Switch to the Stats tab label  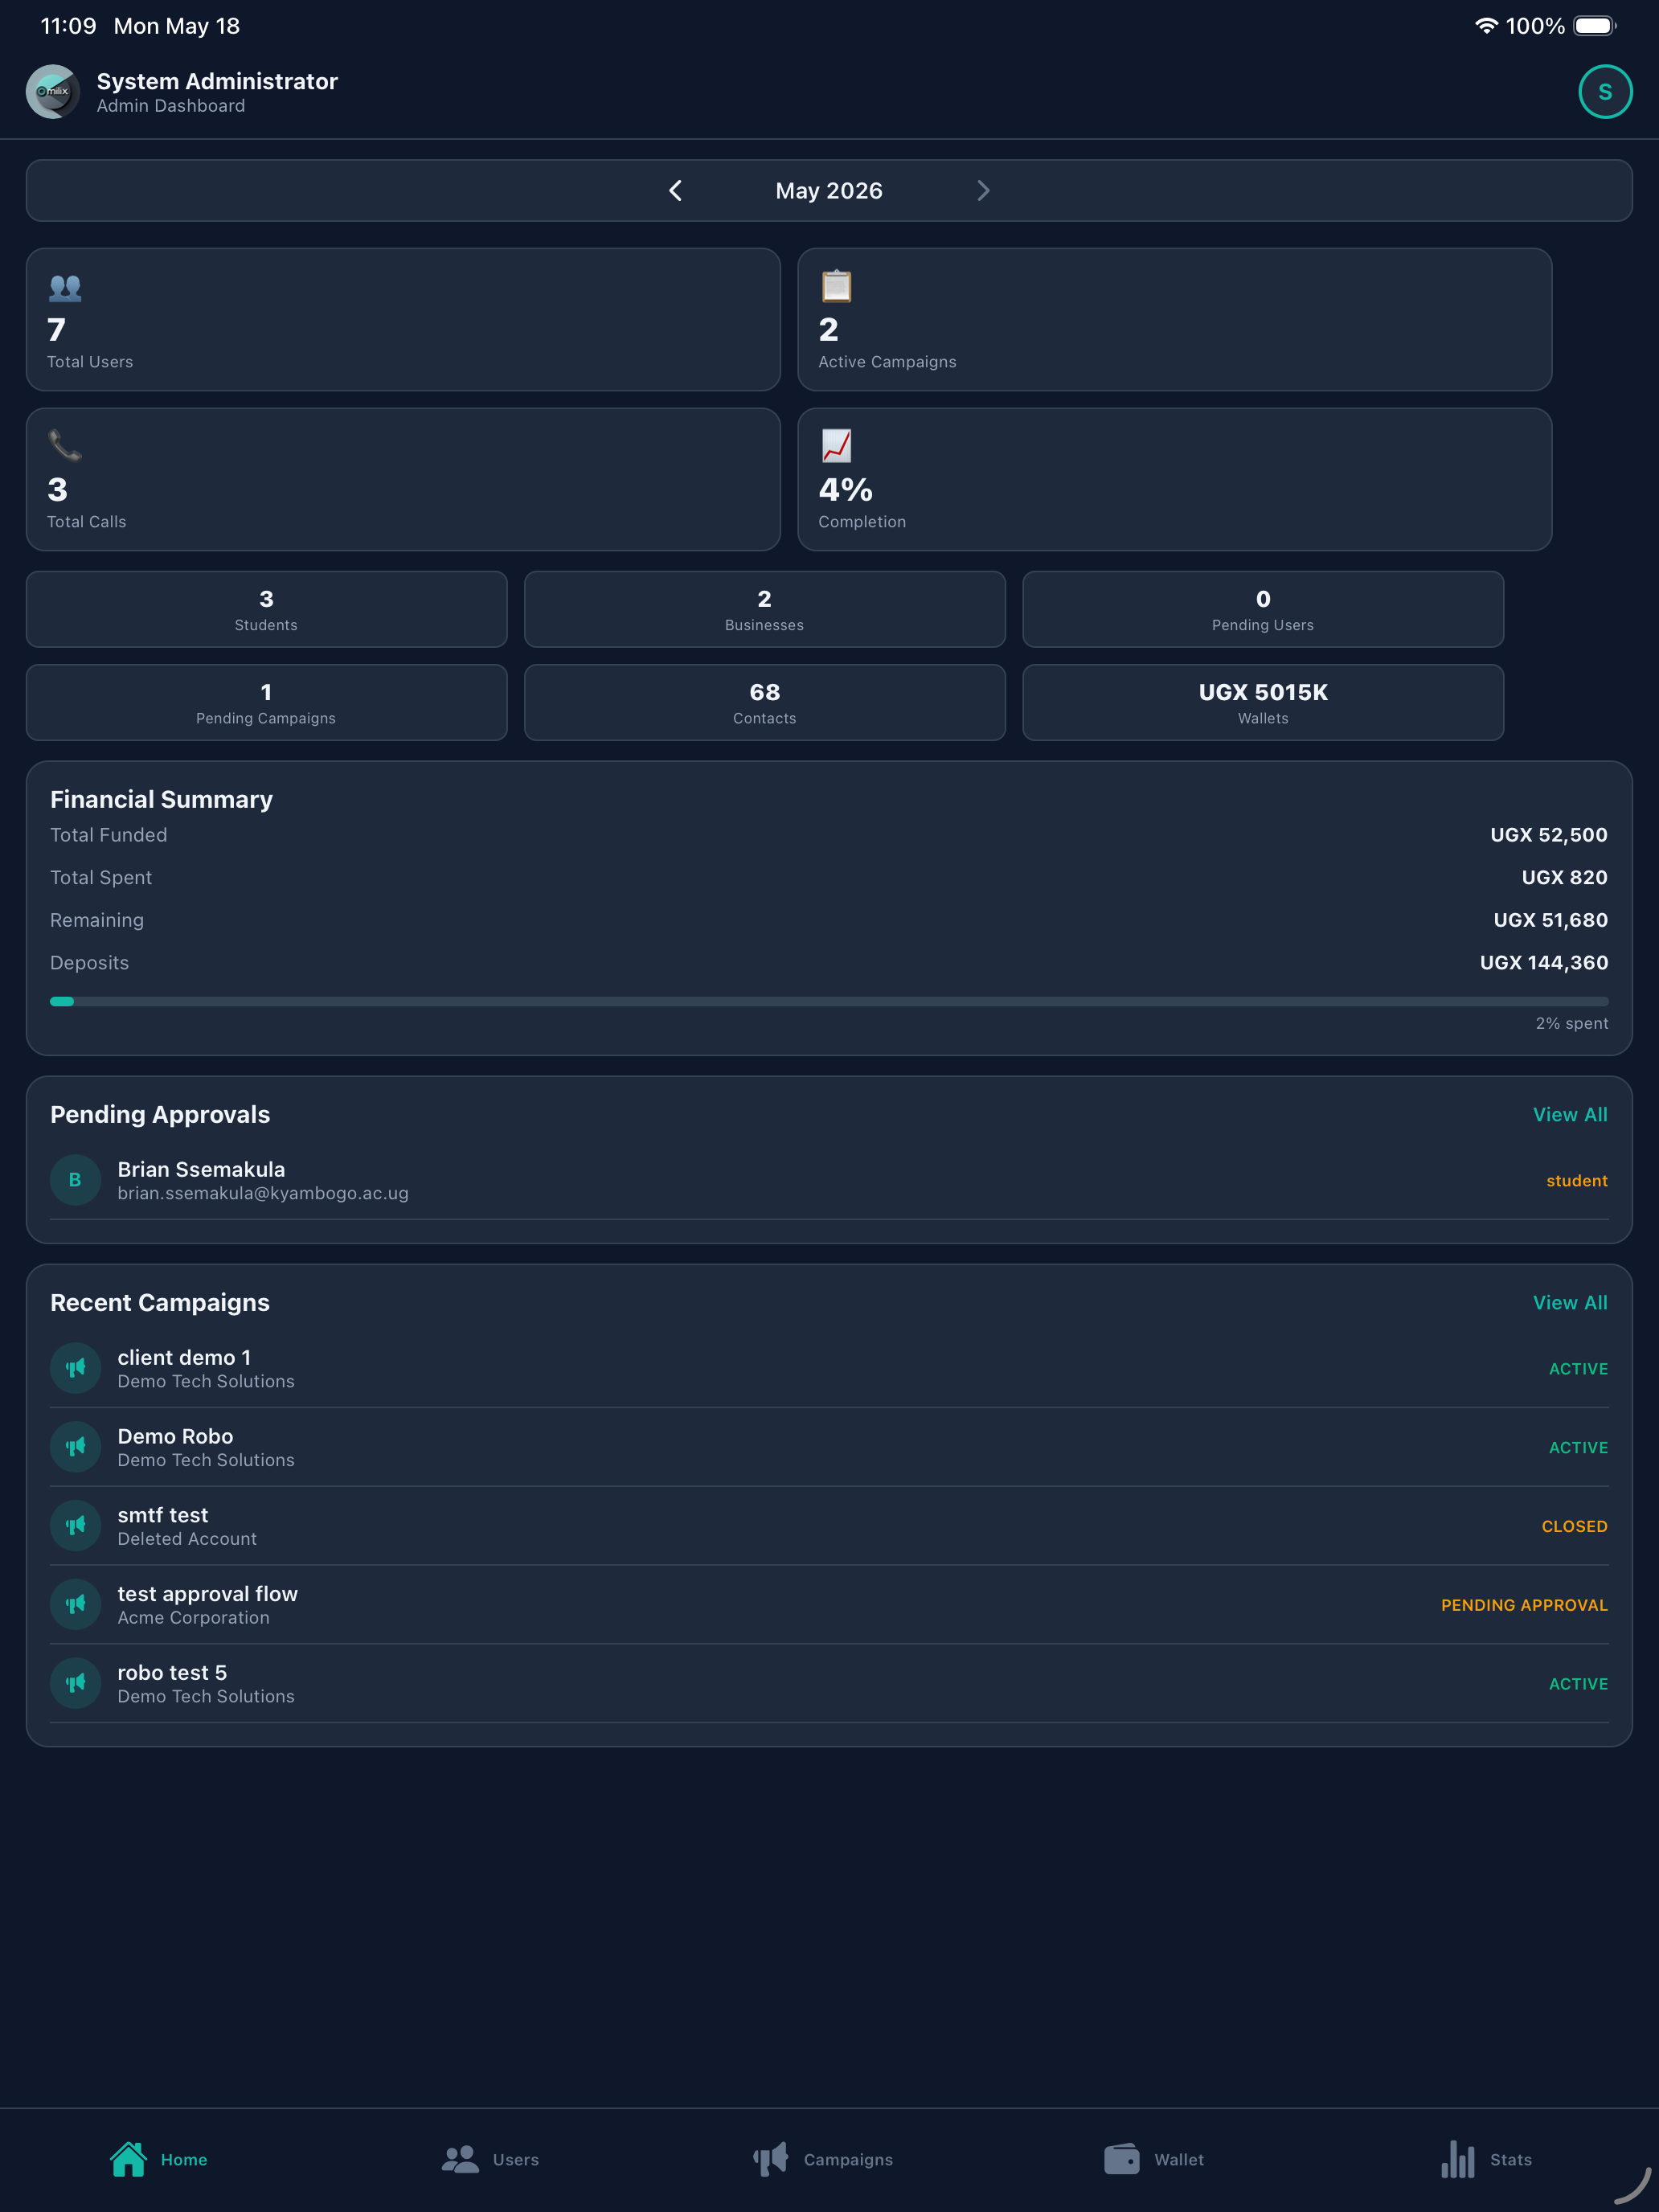[1510, 2160]
